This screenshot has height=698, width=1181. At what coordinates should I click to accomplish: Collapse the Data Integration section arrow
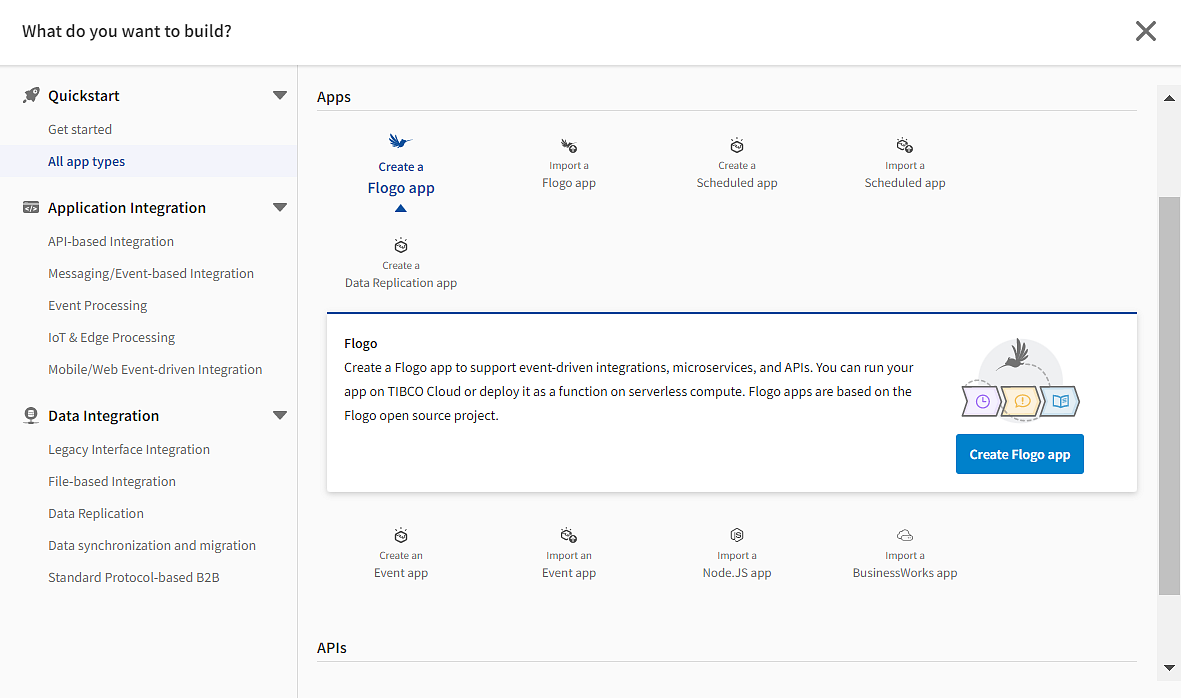point(280,416)
